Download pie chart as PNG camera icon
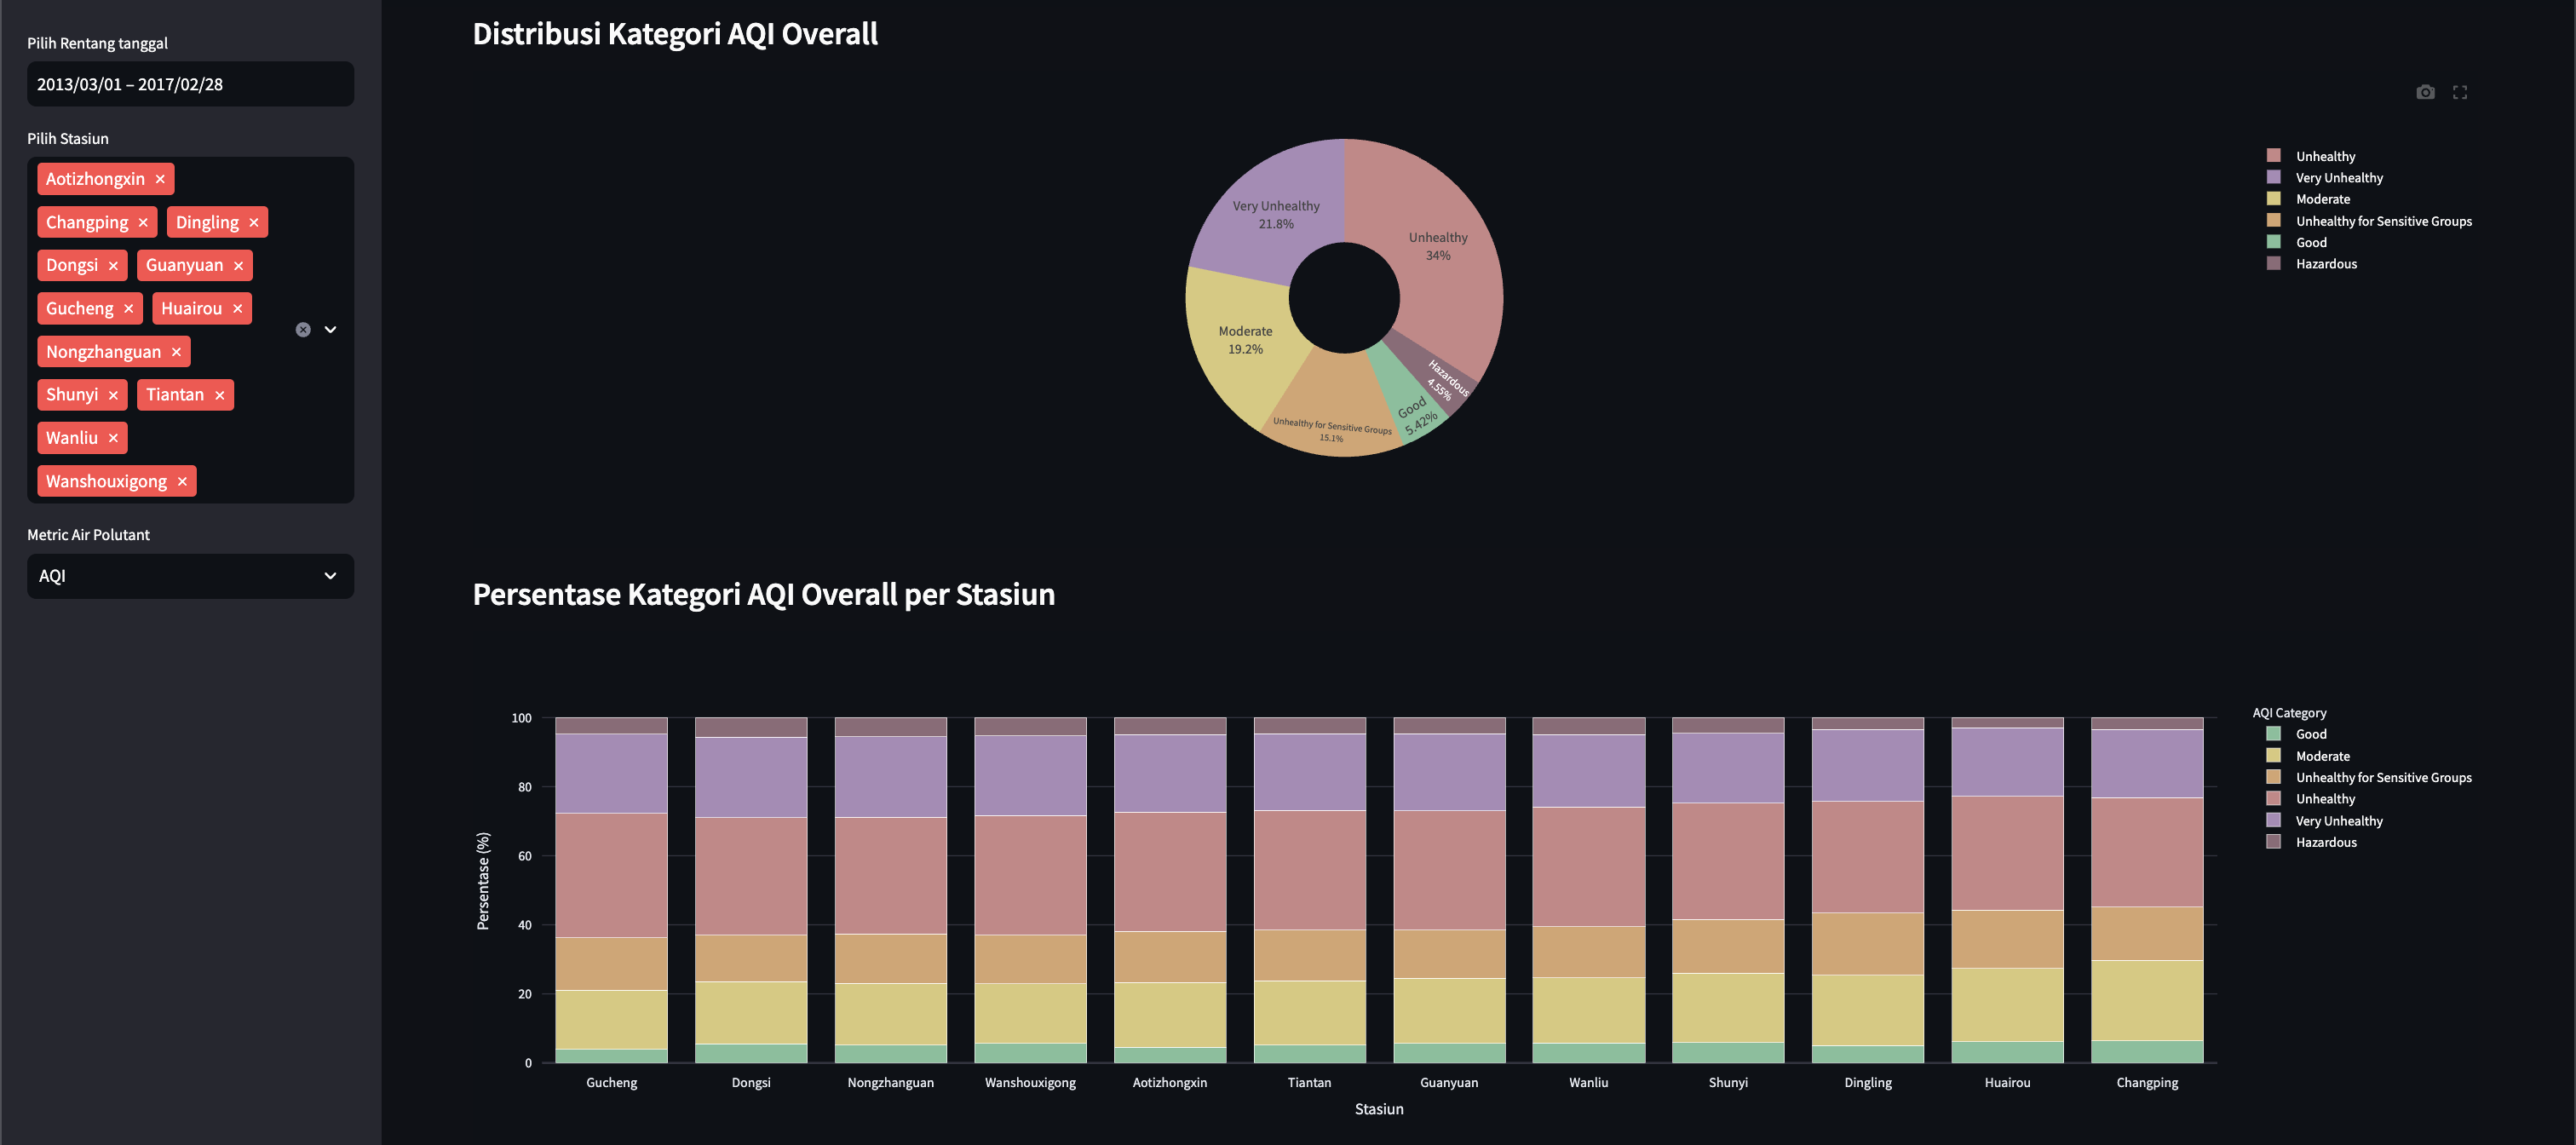The height and width of the screenshot is (1145, 2576). (x=2425, y=92)
